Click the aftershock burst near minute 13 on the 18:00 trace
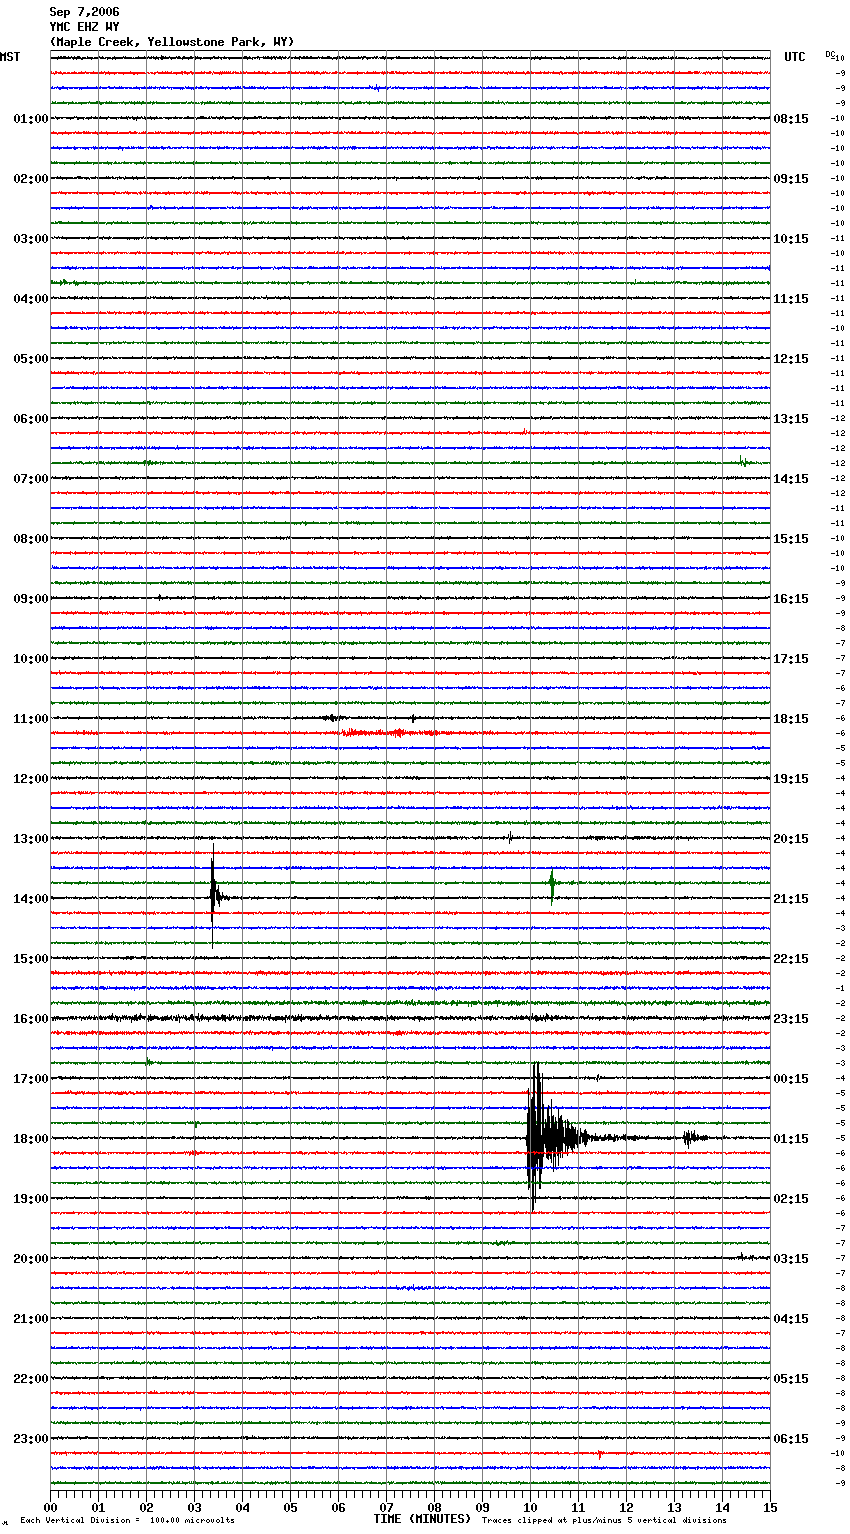850x1534 pixels. [x=694, y=1138]
